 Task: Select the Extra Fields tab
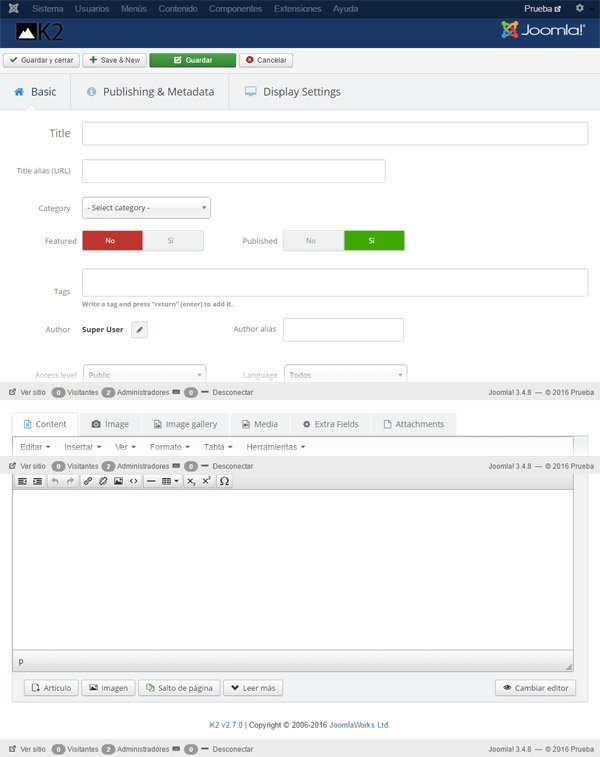coord(331,424)
